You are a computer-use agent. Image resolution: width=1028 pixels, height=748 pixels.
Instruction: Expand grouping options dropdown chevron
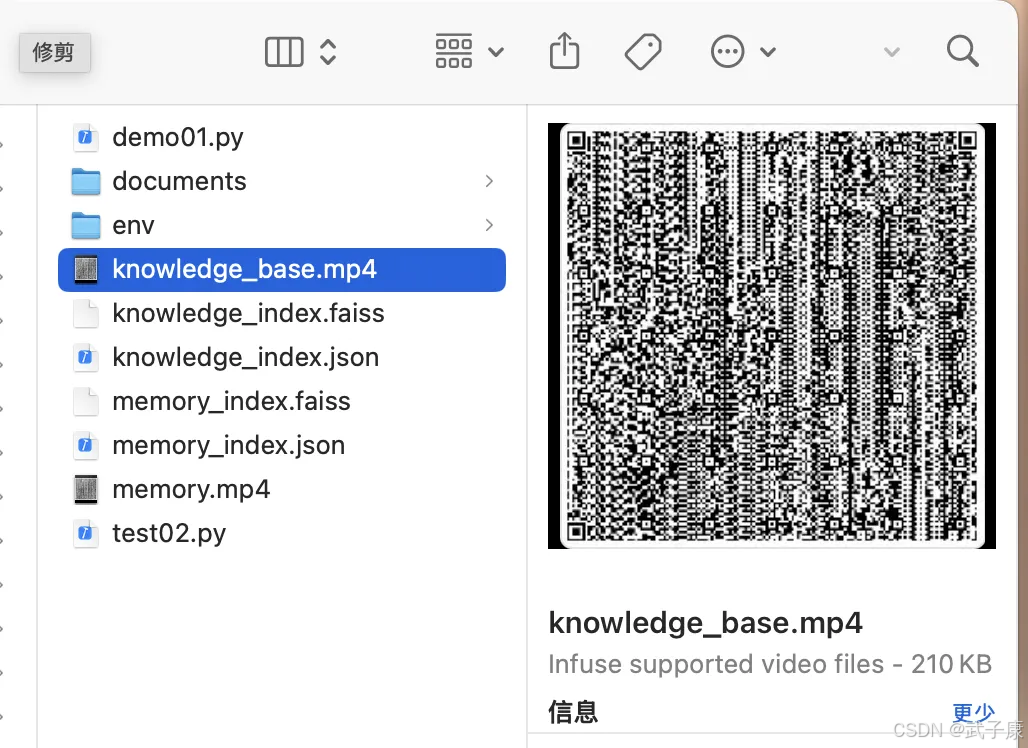pos(496,52)
